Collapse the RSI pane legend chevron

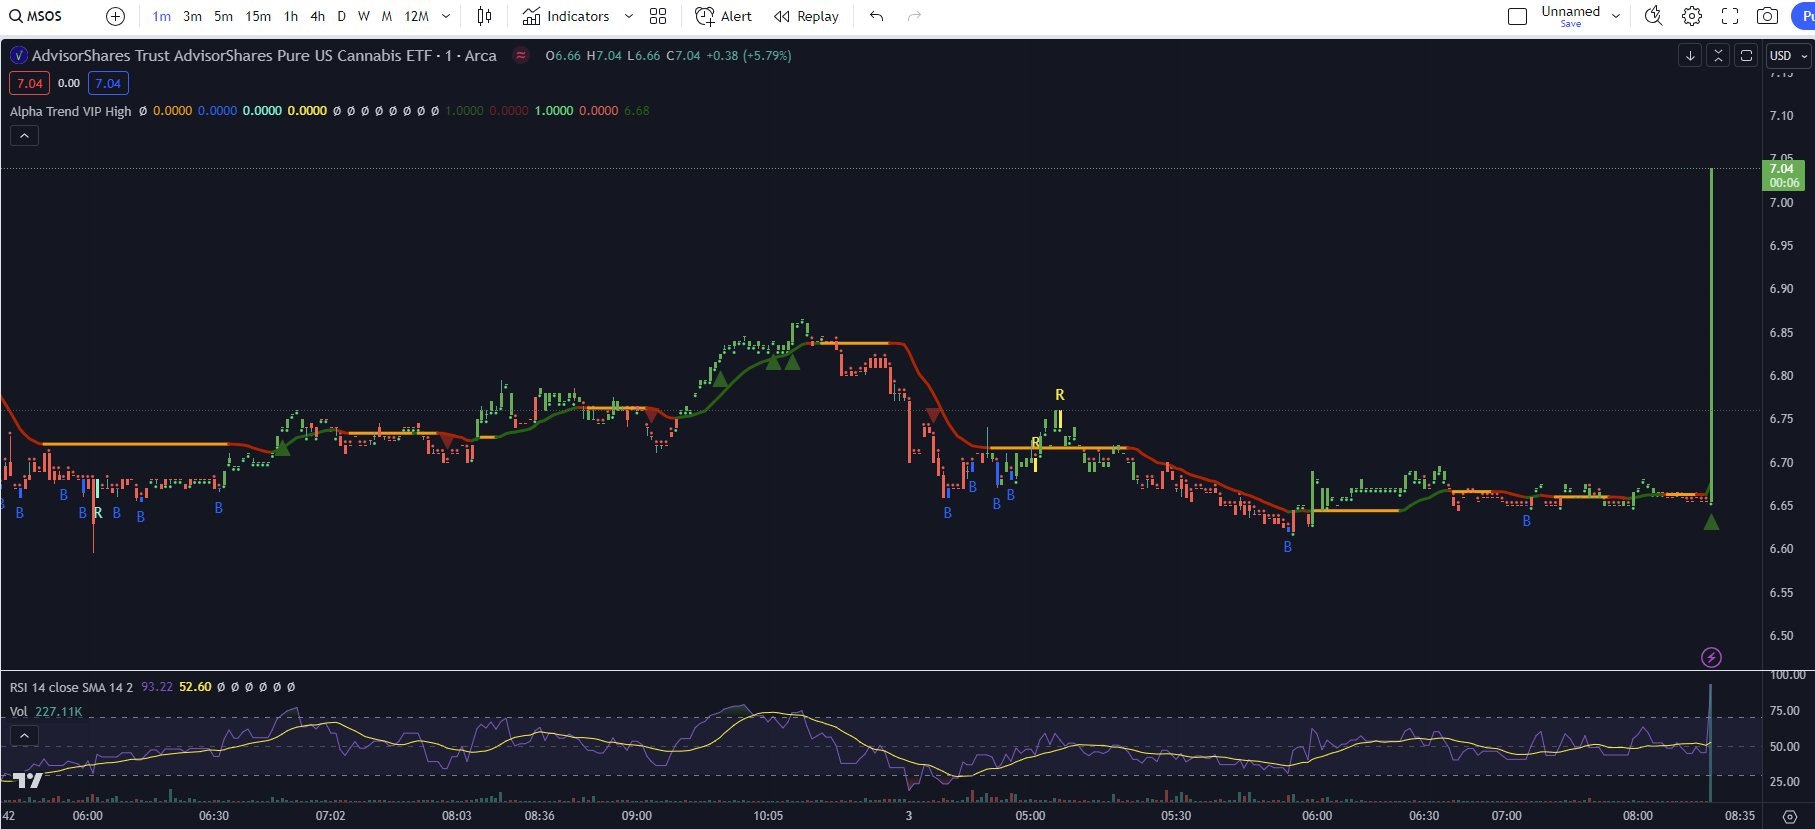[x=24, y=736]
